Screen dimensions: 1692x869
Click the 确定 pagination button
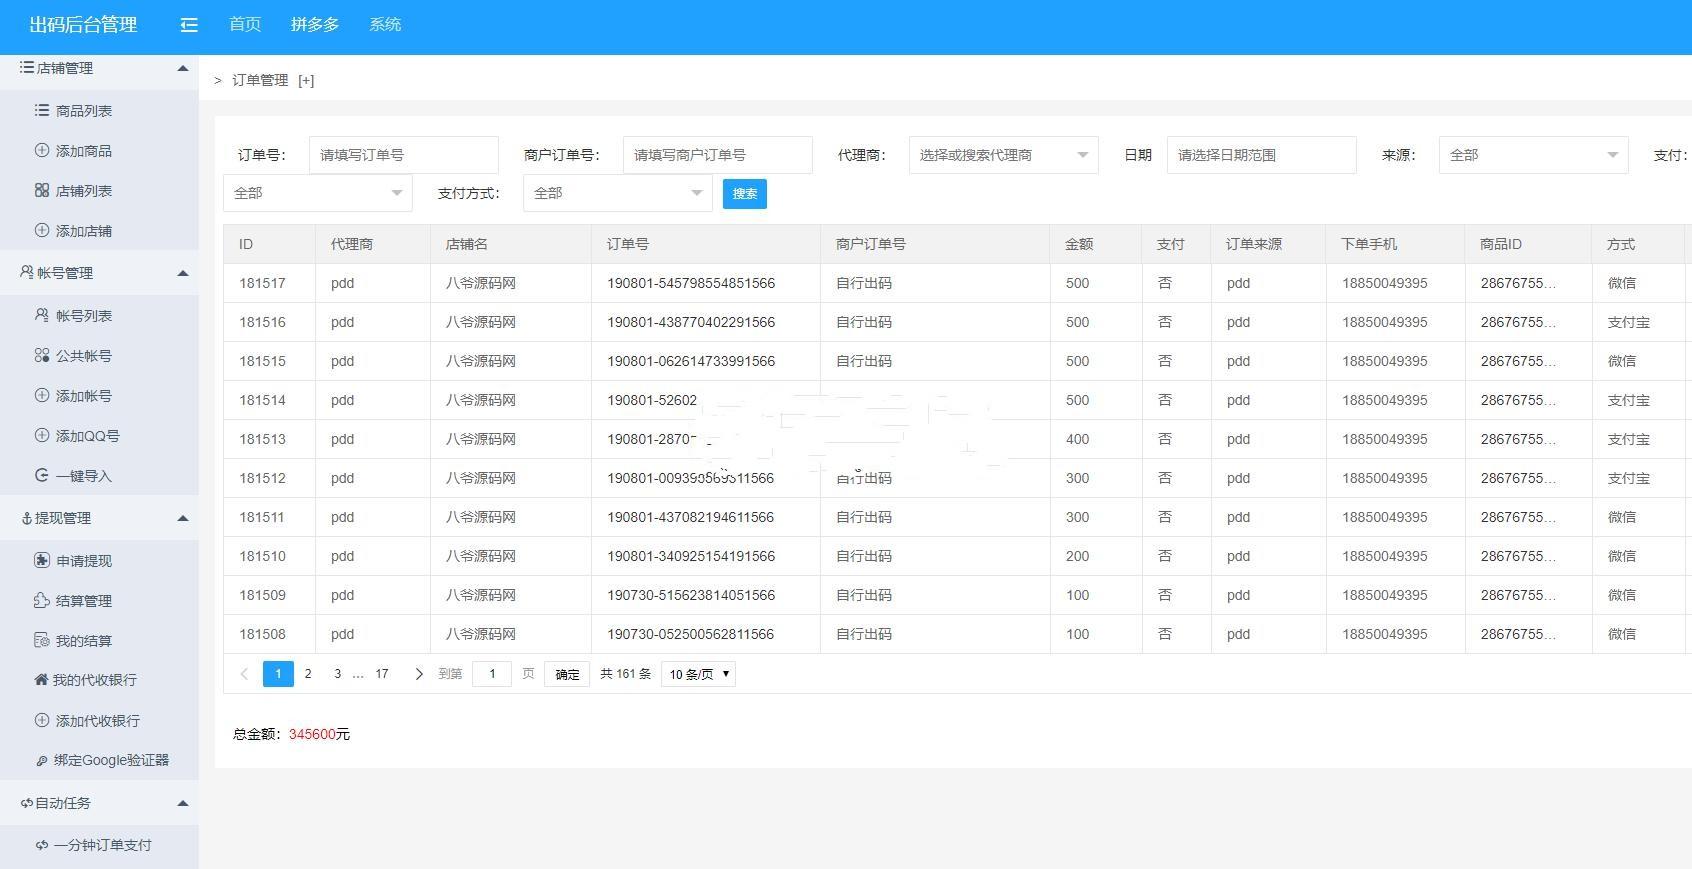point(567,674)
